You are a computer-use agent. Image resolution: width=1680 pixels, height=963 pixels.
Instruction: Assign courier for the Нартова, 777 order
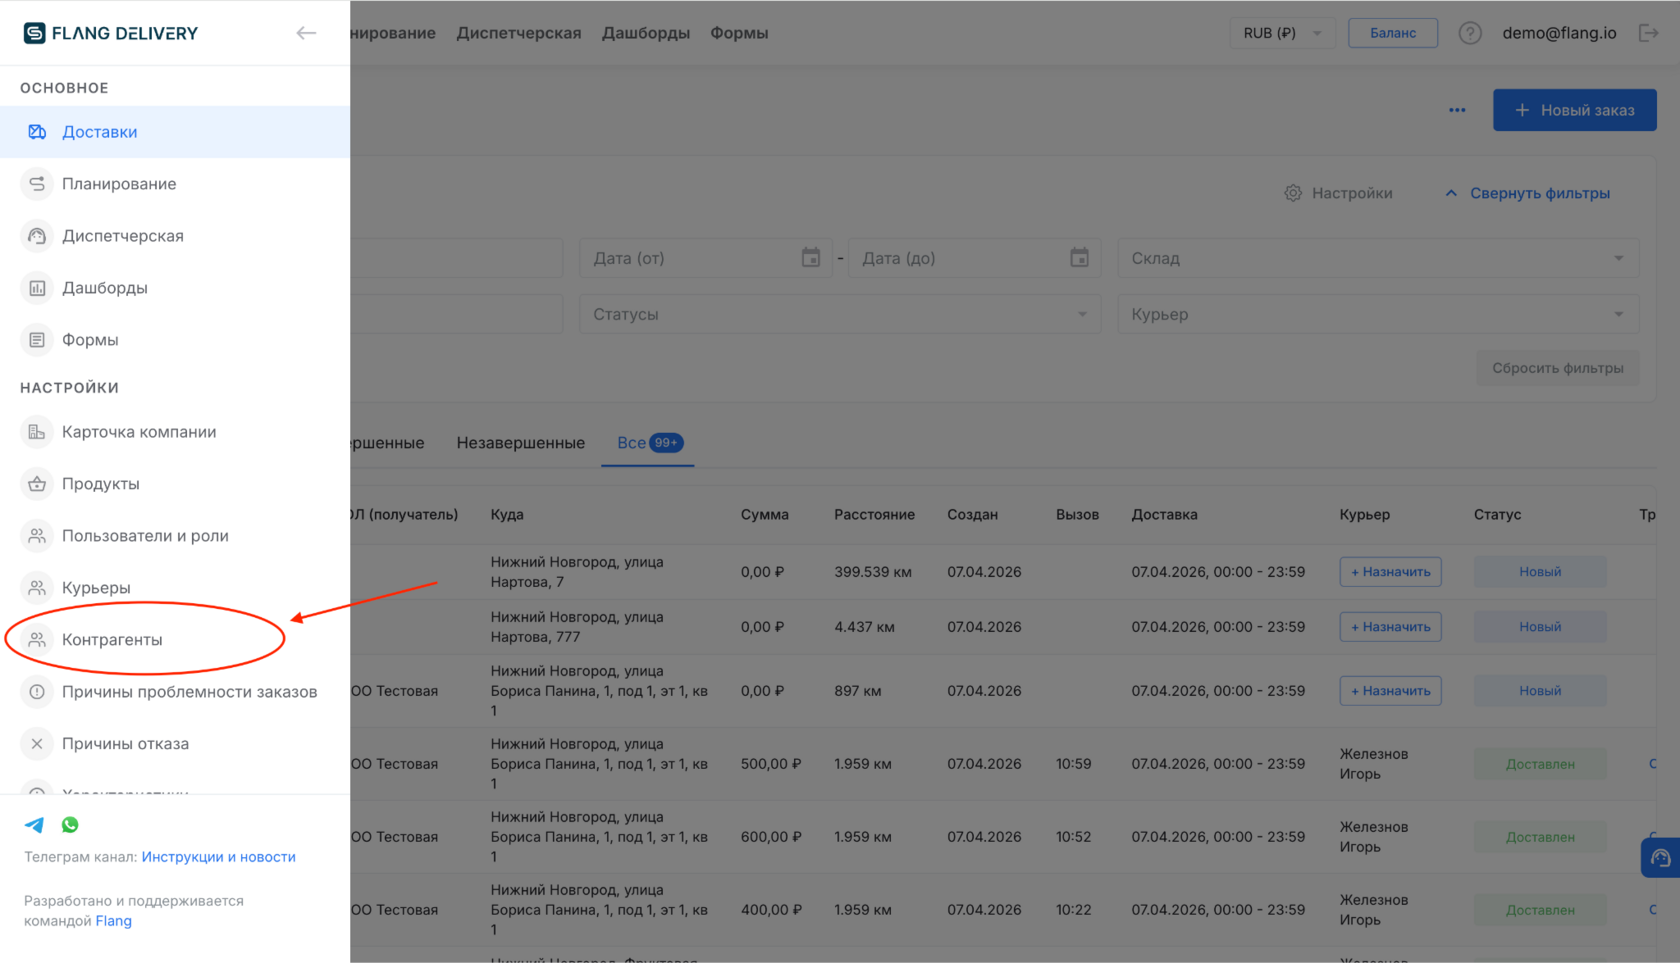tap(1391, 627)
